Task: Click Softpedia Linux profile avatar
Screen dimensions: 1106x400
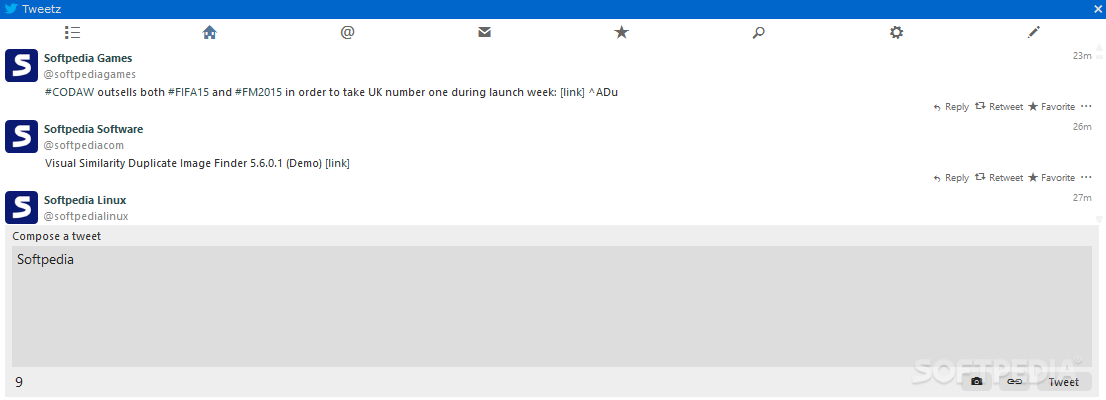Action: [x=21, y=207]
